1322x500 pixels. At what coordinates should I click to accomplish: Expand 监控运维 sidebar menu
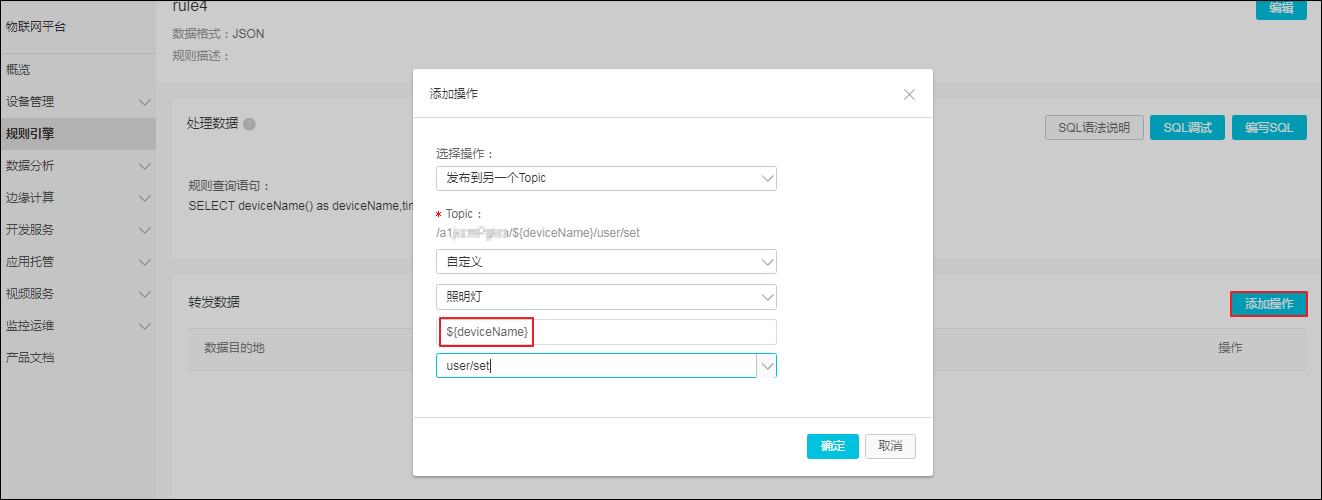78,326
